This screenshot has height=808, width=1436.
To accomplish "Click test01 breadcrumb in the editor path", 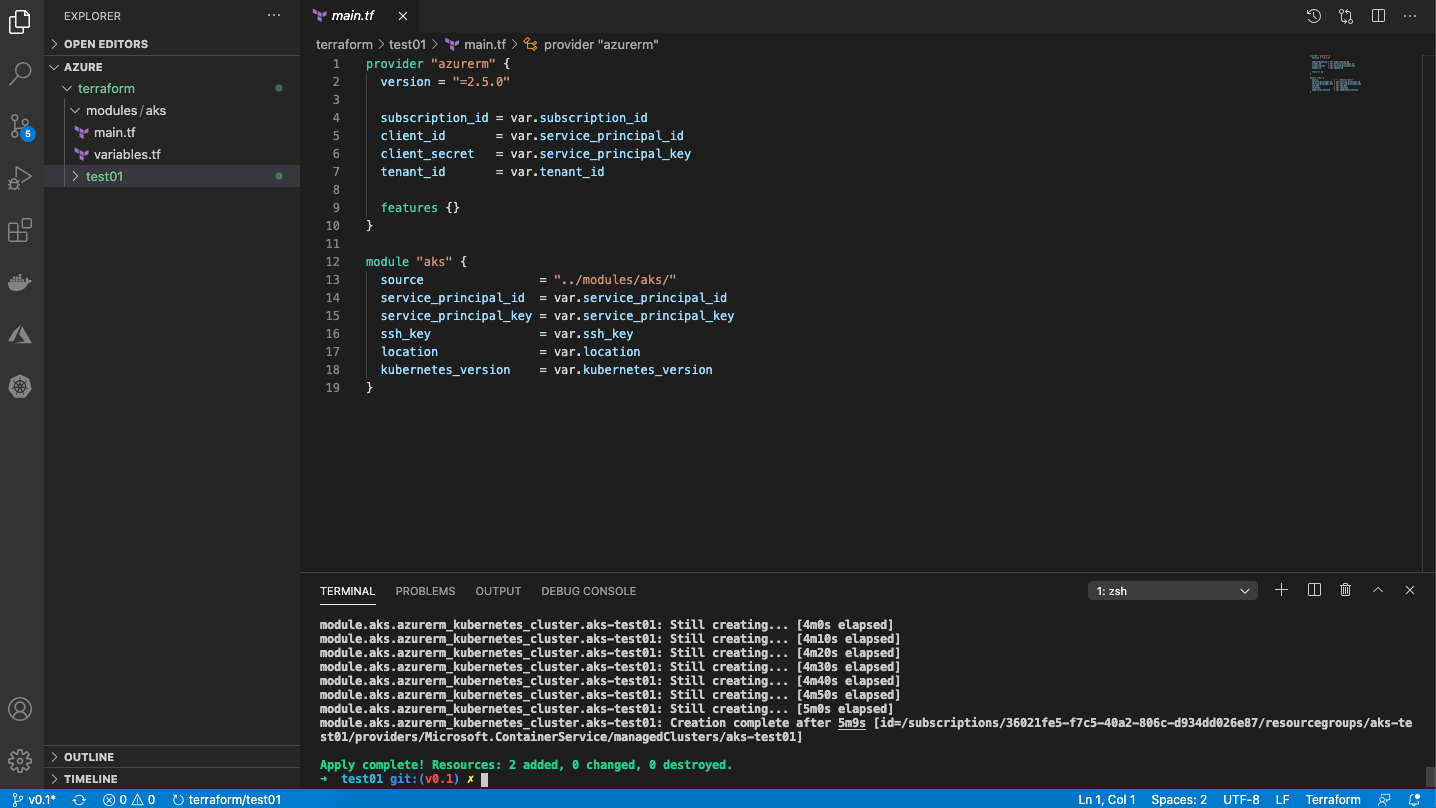I will click(x=407, y=44).
